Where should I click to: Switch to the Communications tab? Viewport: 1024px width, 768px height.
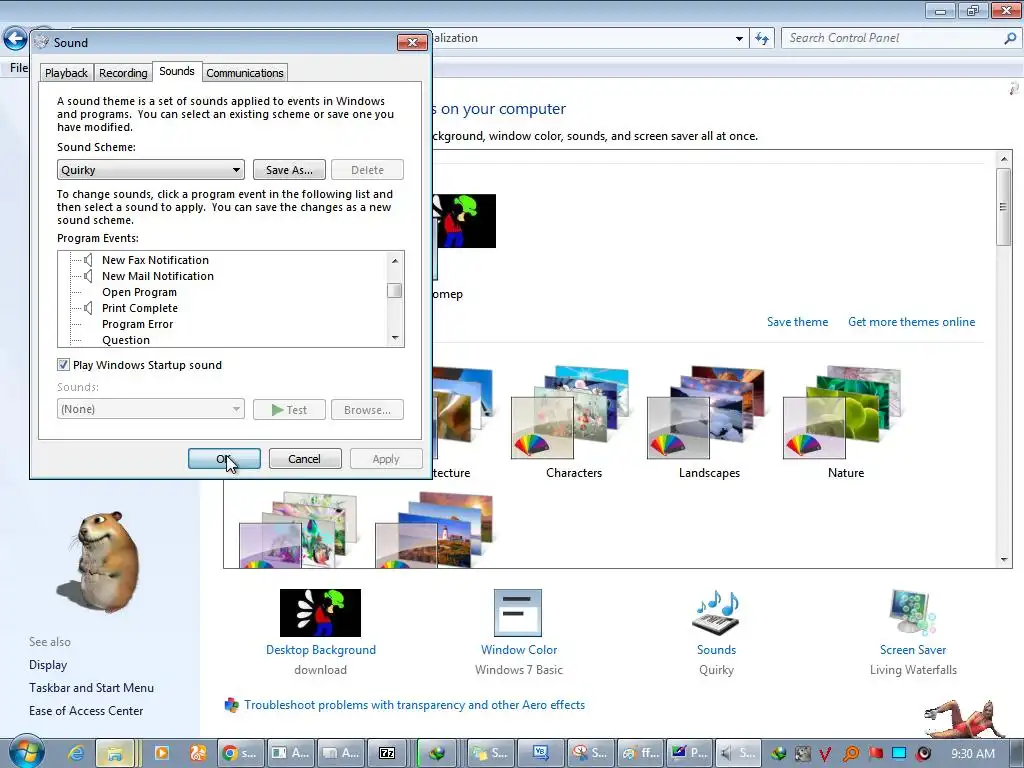pos(245,73)
